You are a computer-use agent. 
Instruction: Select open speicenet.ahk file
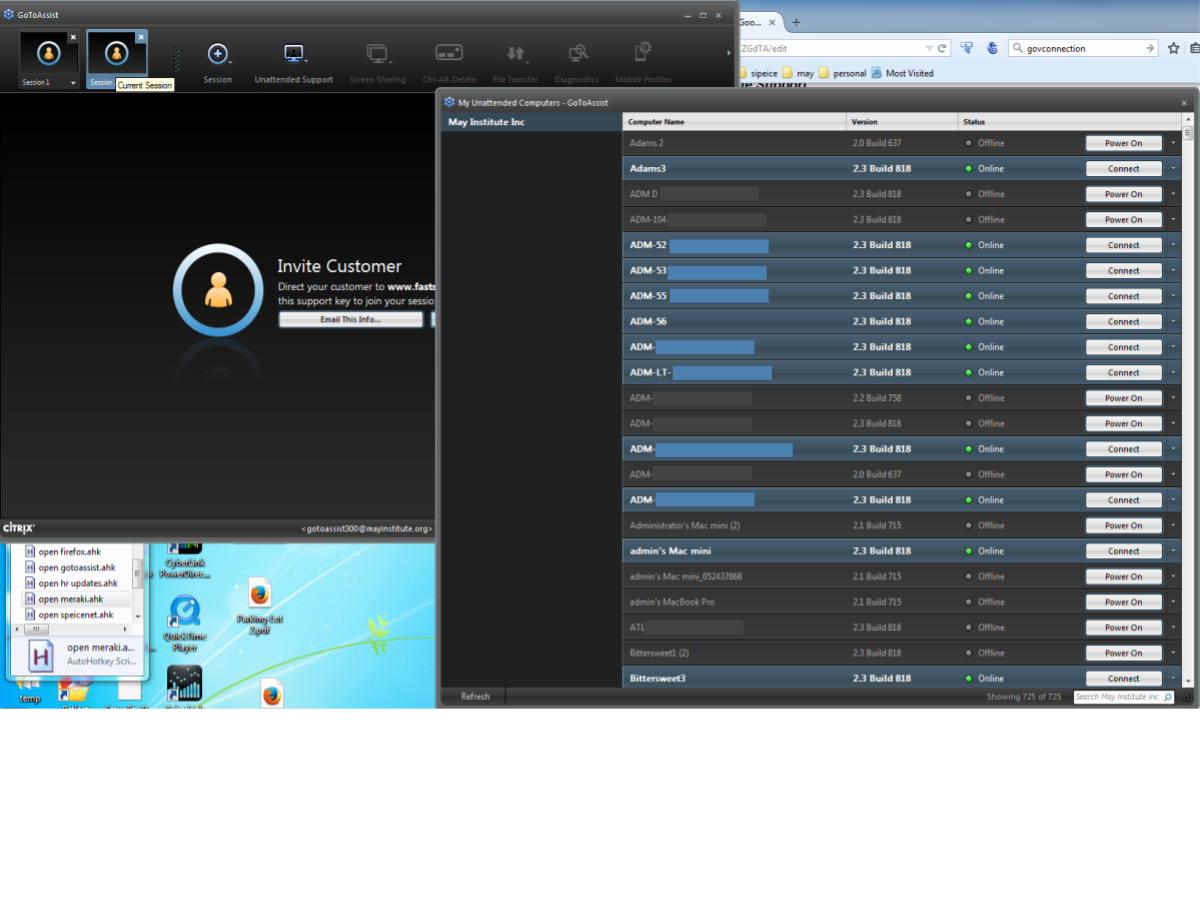pyautogui.click(x=69, y=615)
